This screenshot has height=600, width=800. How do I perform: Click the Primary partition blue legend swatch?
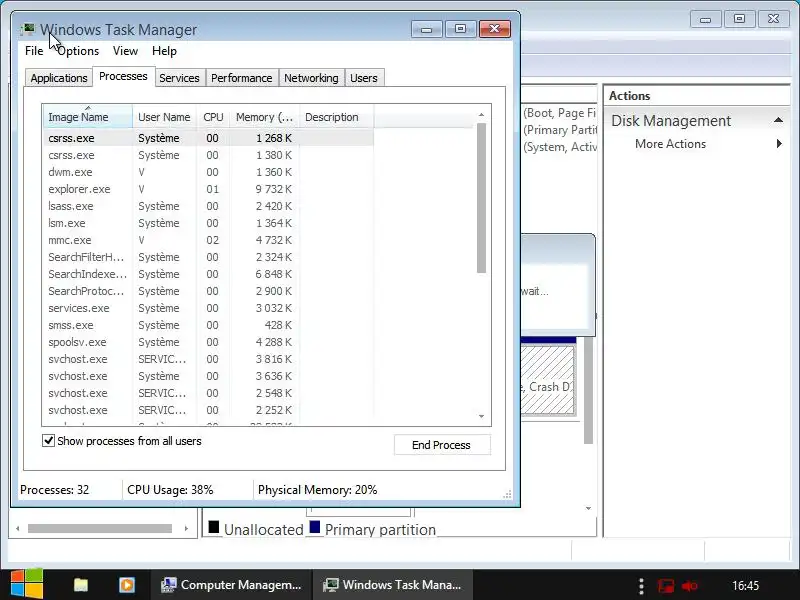315,527
